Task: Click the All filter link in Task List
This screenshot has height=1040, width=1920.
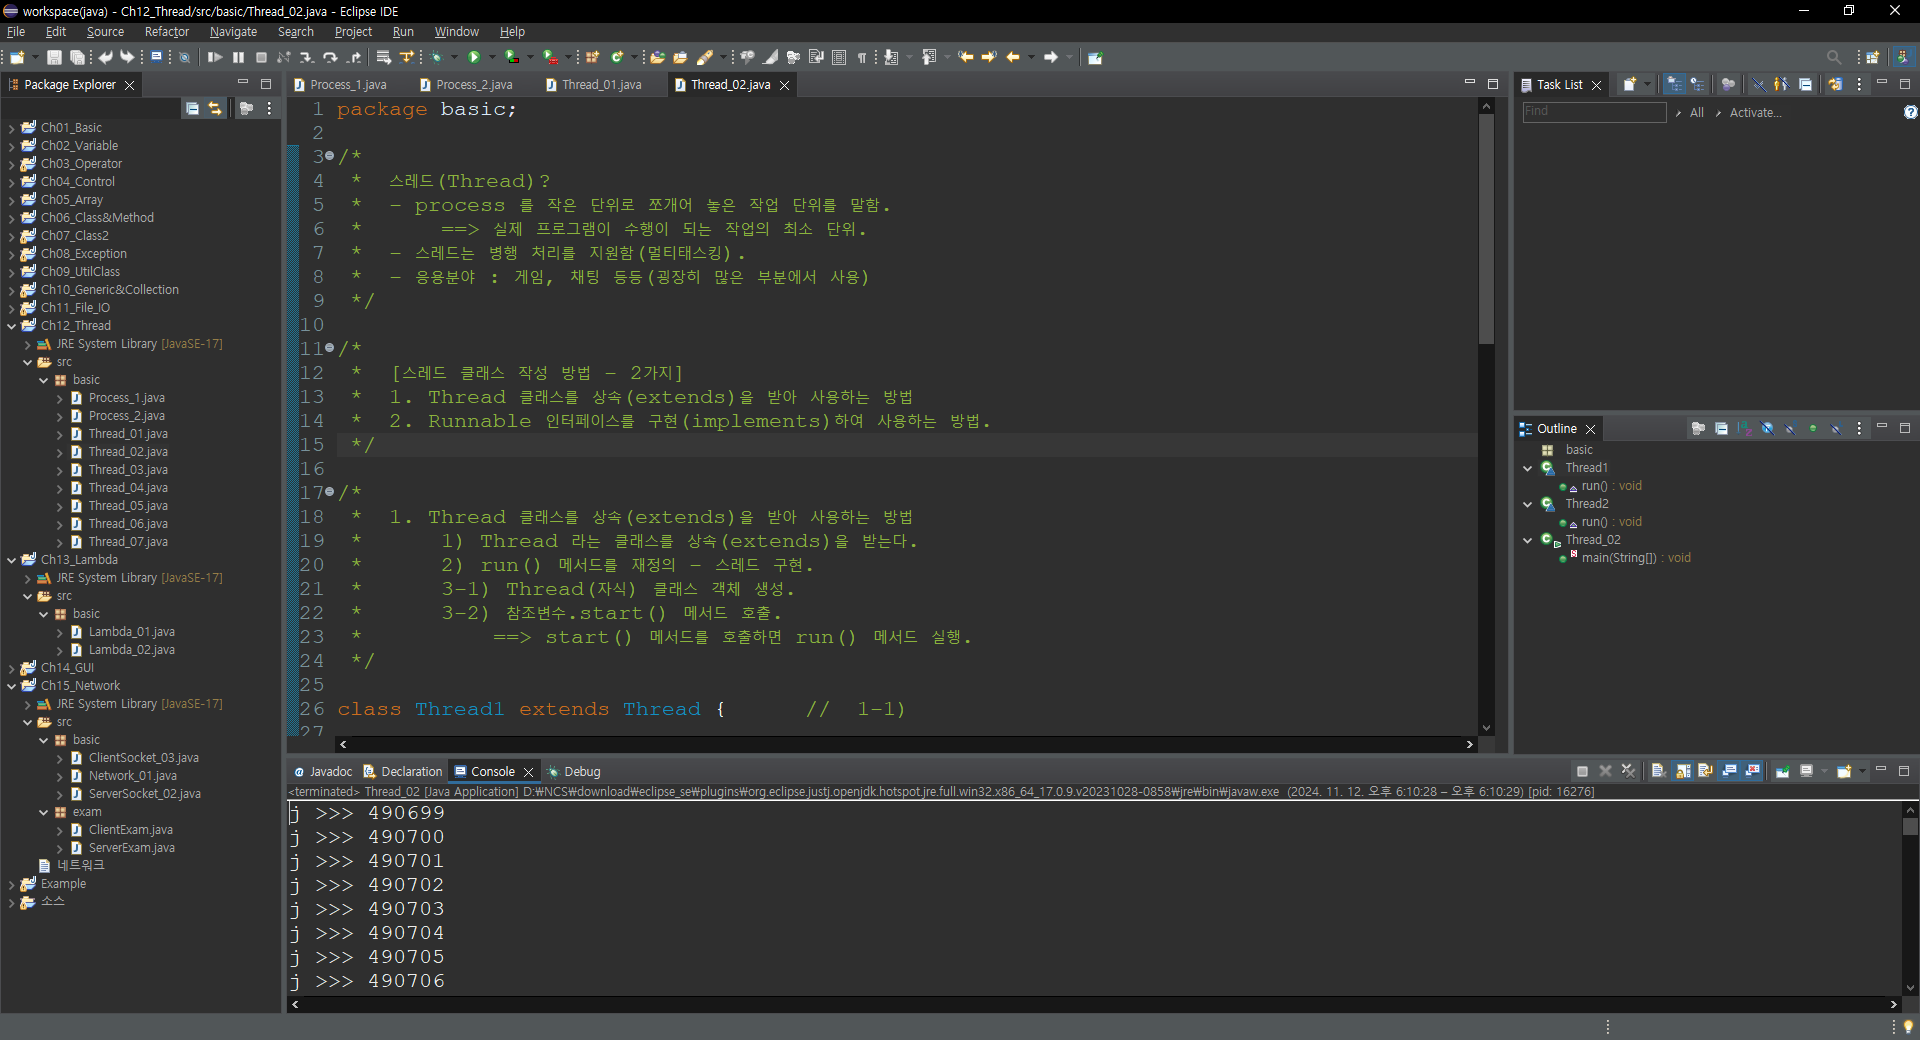Action: pyautogui.click(x=1697, y=113)
